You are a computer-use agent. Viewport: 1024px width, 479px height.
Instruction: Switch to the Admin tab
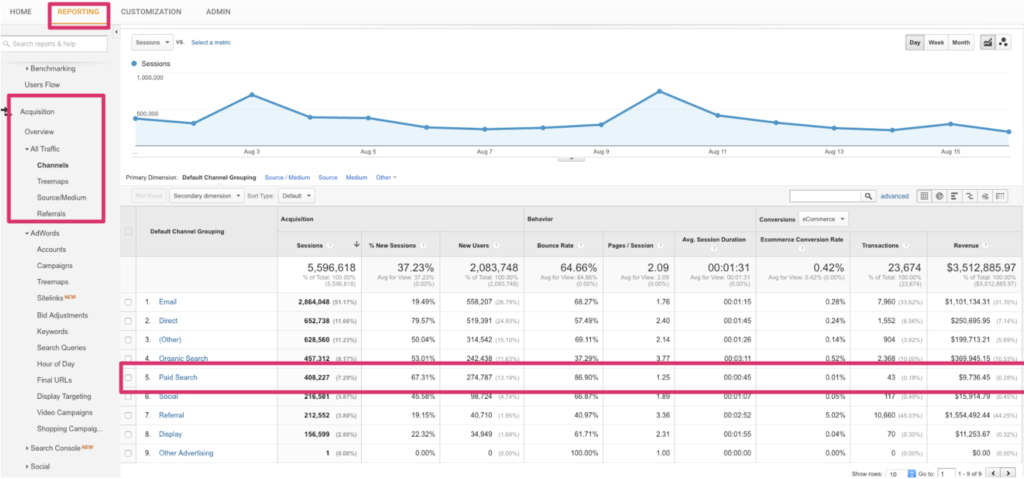click(217, 12)
